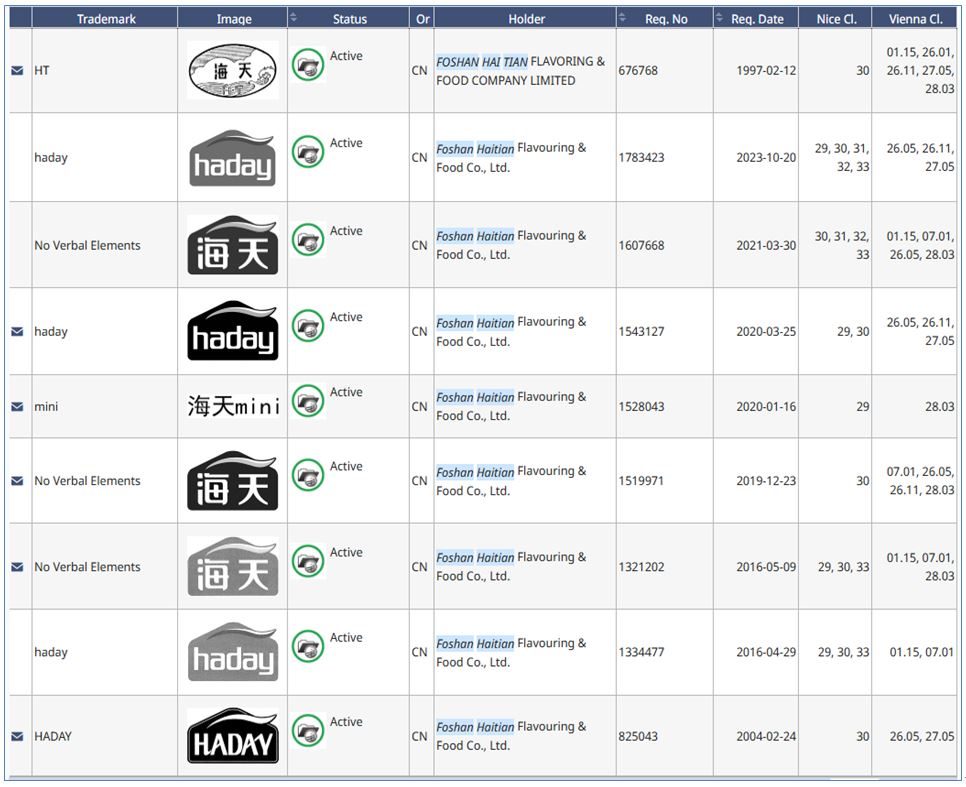Click the envelope icon beside the mini trademark
The width and height of the screenshot is (966, 787).
pos(17,407)
